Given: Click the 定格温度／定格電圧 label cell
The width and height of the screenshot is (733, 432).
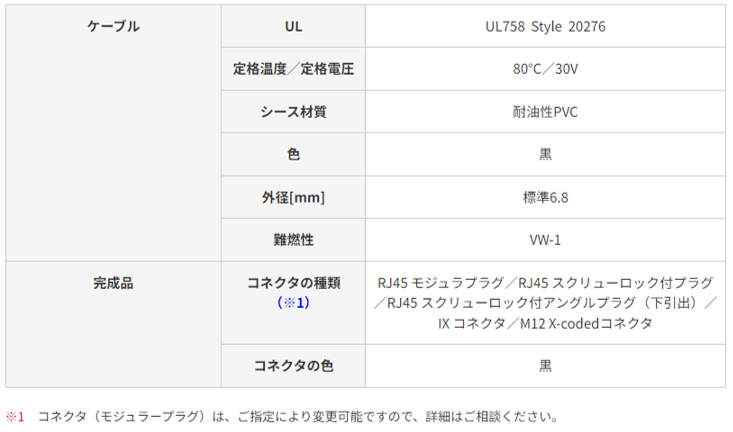Looking at the screenshot, I should [x=294, y=69].
